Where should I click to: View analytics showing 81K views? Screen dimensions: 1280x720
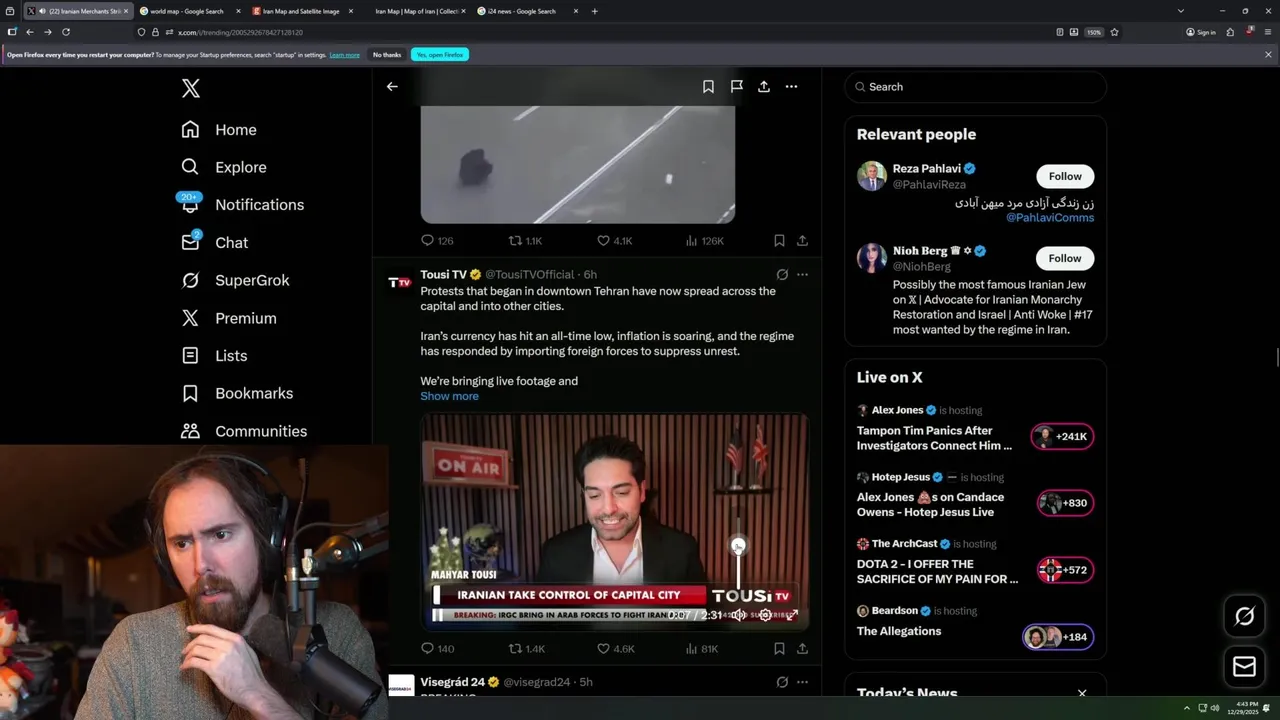(702, 649)
